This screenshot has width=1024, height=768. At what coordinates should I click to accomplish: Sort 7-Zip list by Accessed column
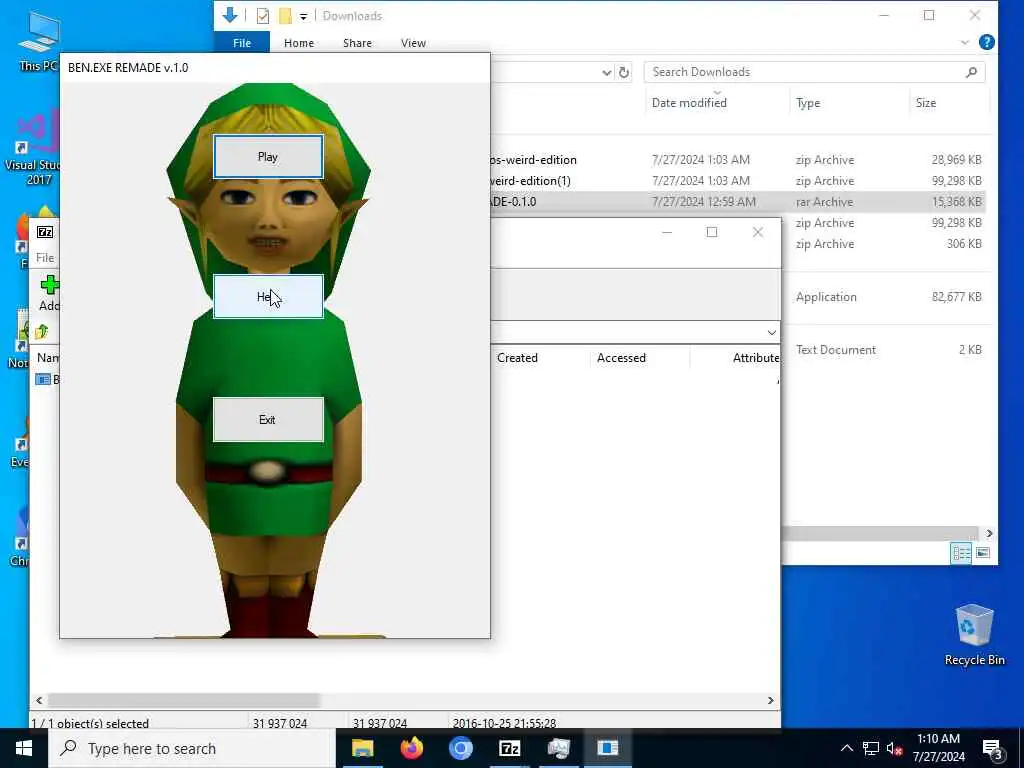coord(621,358)
